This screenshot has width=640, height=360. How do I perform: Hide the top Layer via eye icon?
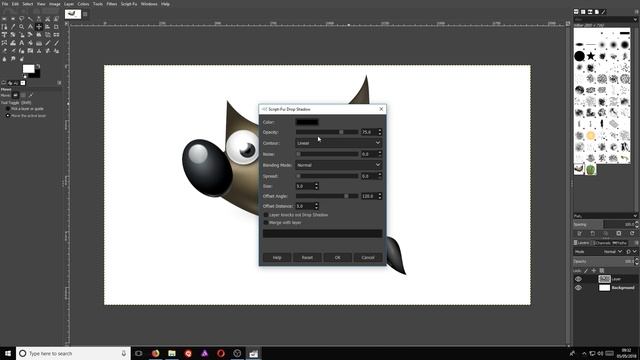[x=578, y=279]
